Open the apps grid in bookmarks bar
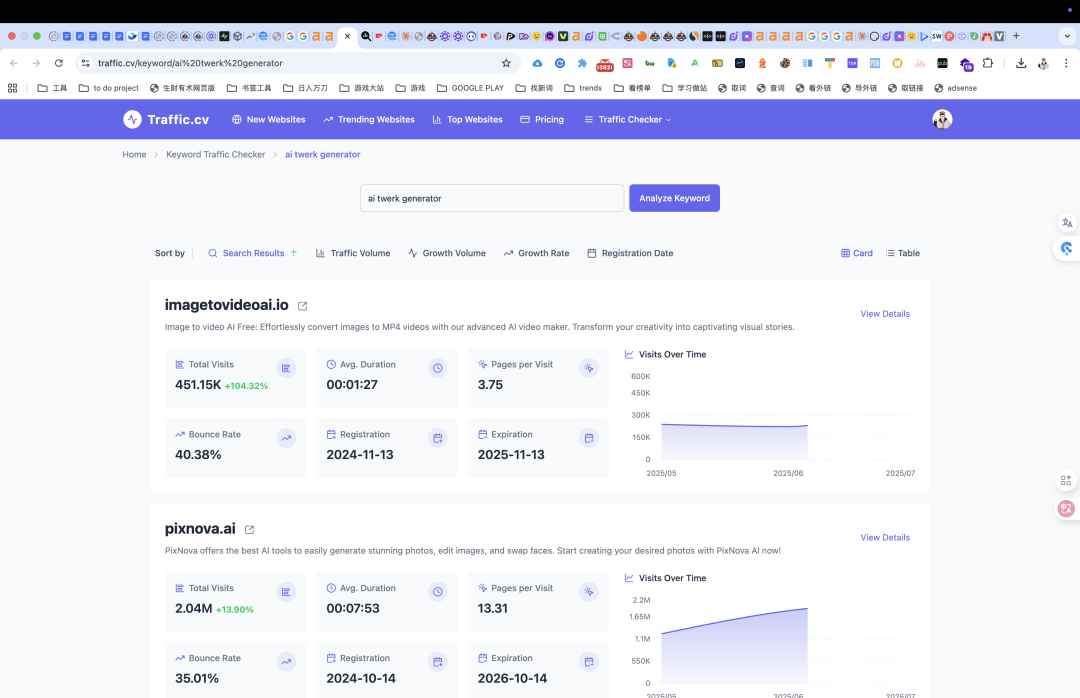 tap(12, 88)
